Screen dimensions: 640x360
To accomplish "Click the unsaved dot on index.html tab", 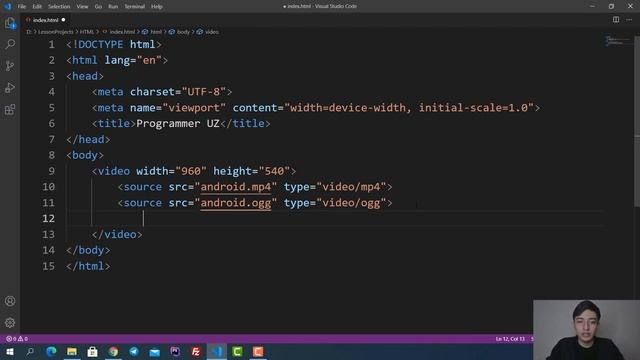I will (63, 20).
